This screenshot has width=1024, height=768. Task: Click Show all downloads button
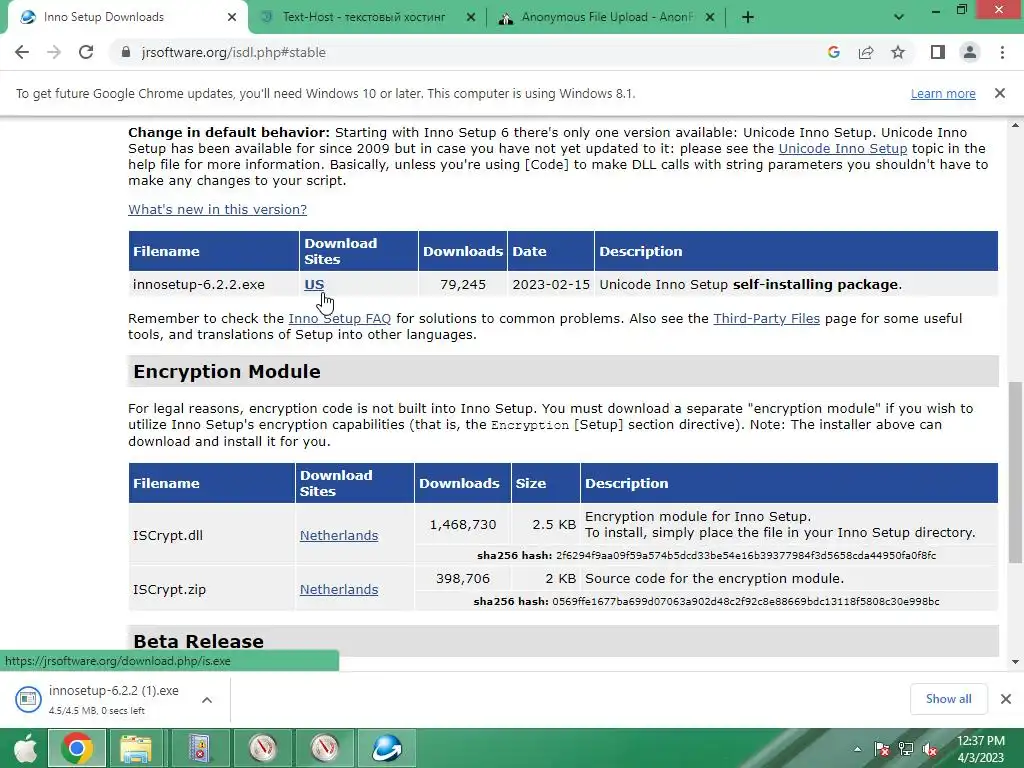[x=948, y=699]
